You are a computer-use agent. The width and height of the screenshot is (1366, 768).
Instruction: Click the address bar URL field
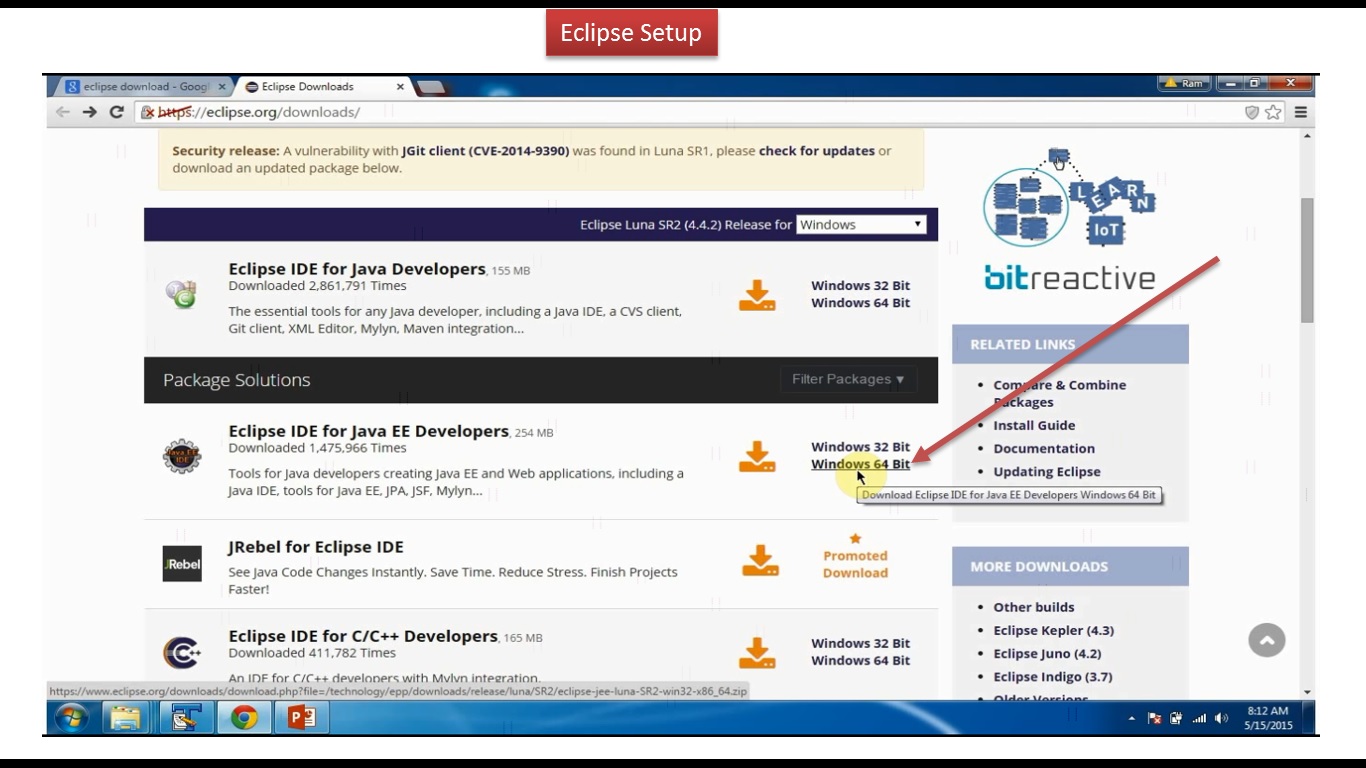(x=690, y=112)
